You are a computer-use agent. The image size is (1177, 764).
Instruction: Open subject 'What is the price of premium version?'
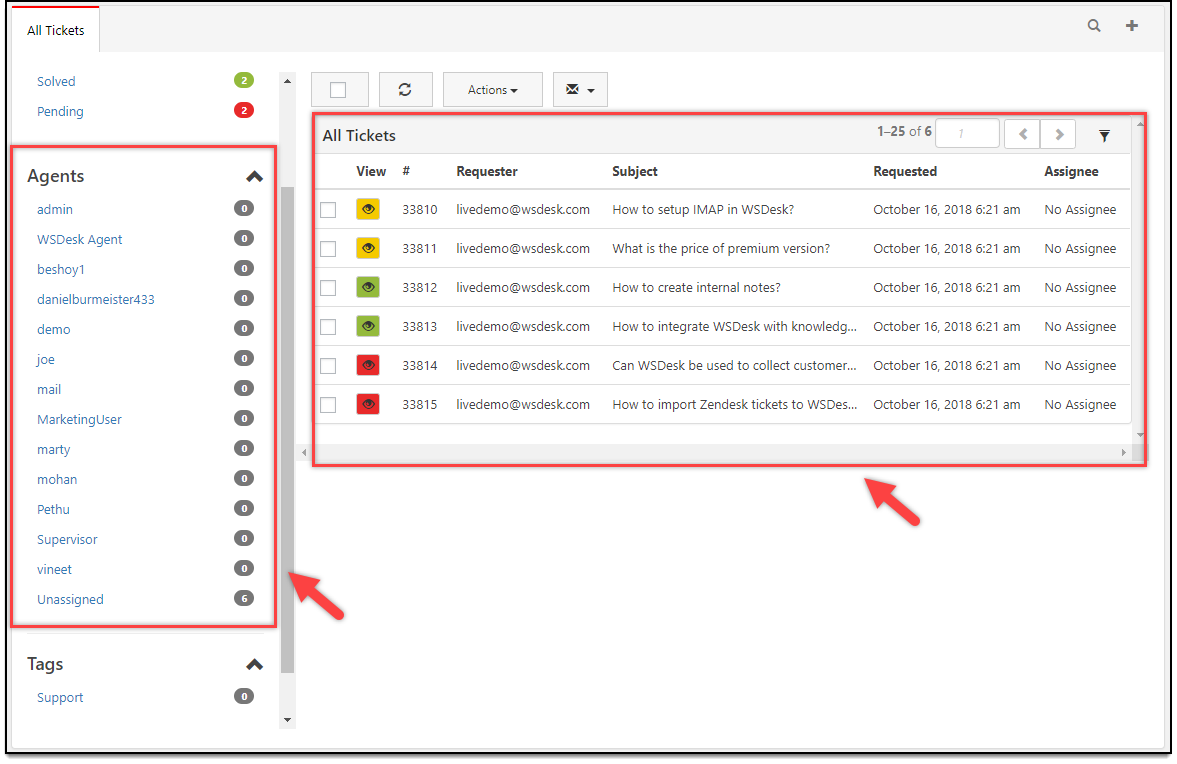(721, 248)
